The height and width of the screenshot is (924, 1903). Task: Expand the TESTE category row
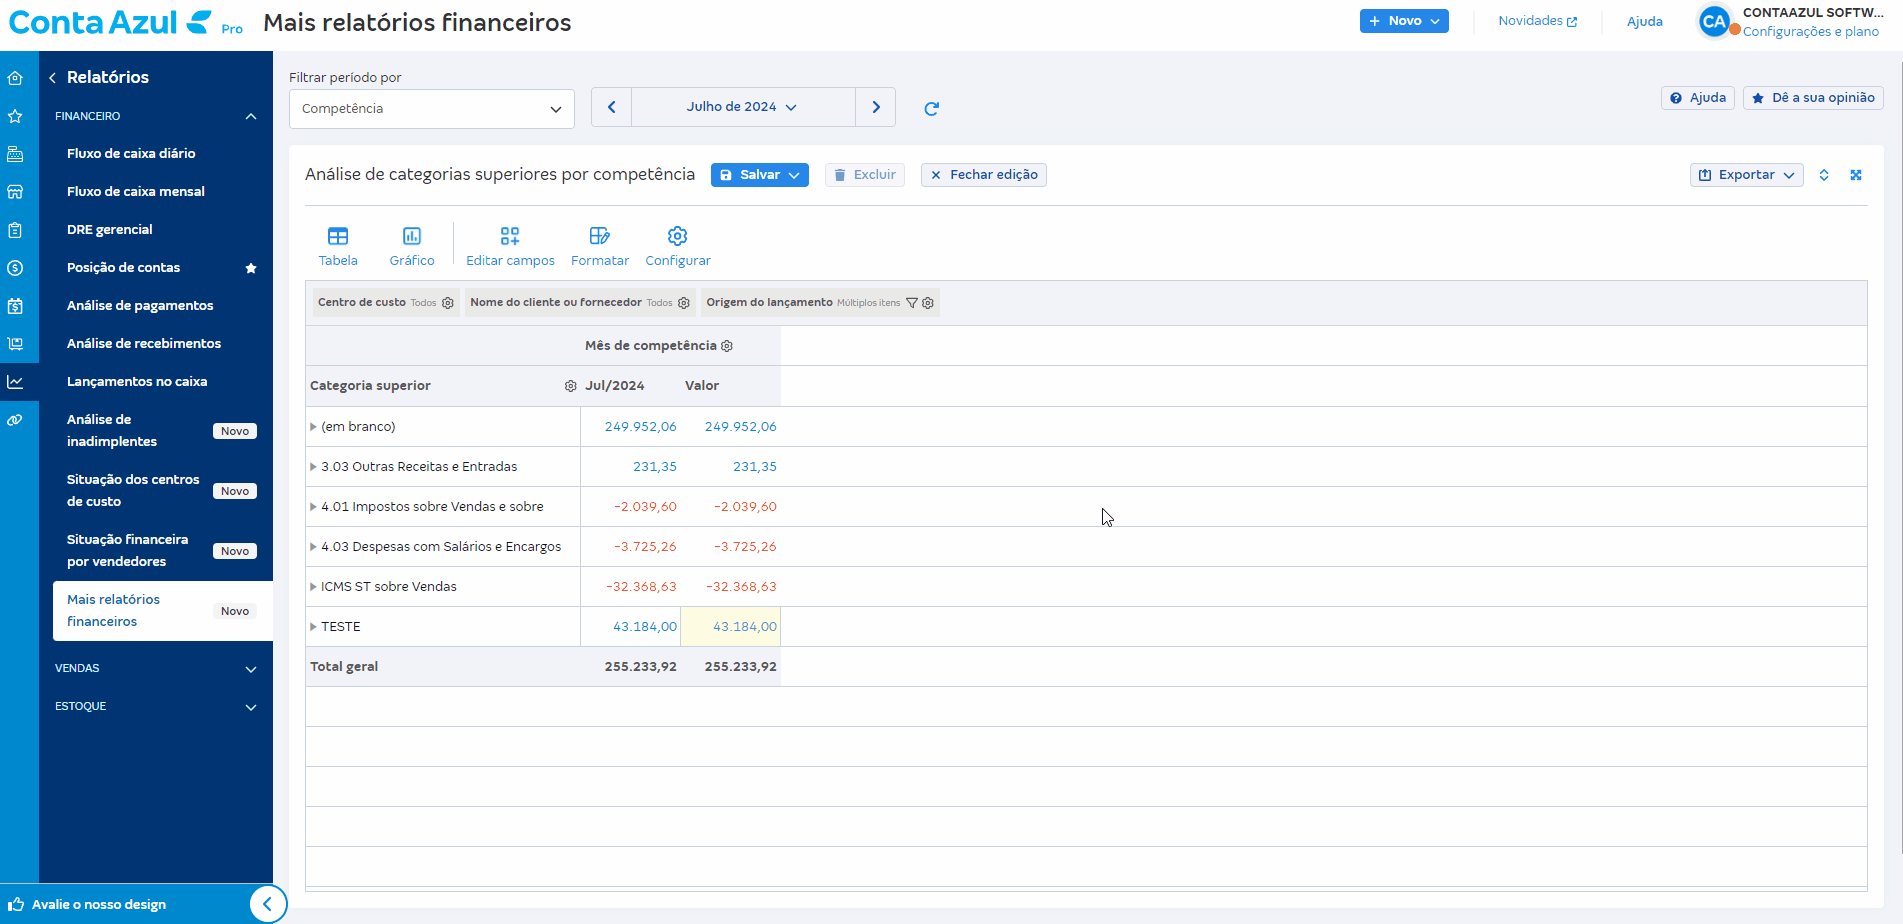[313, 627]
